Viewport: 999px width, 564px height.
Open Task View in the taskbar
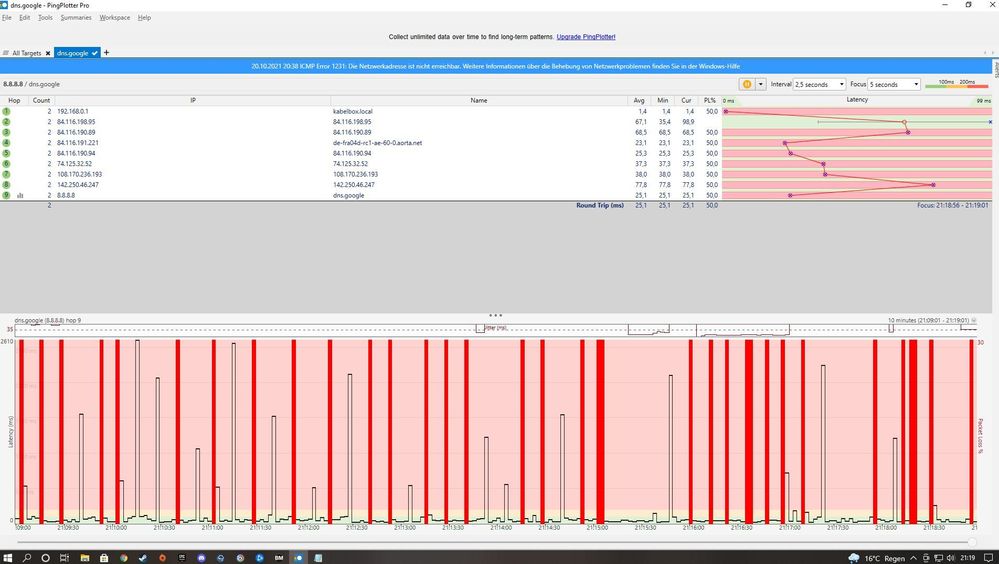click(64, 558)
